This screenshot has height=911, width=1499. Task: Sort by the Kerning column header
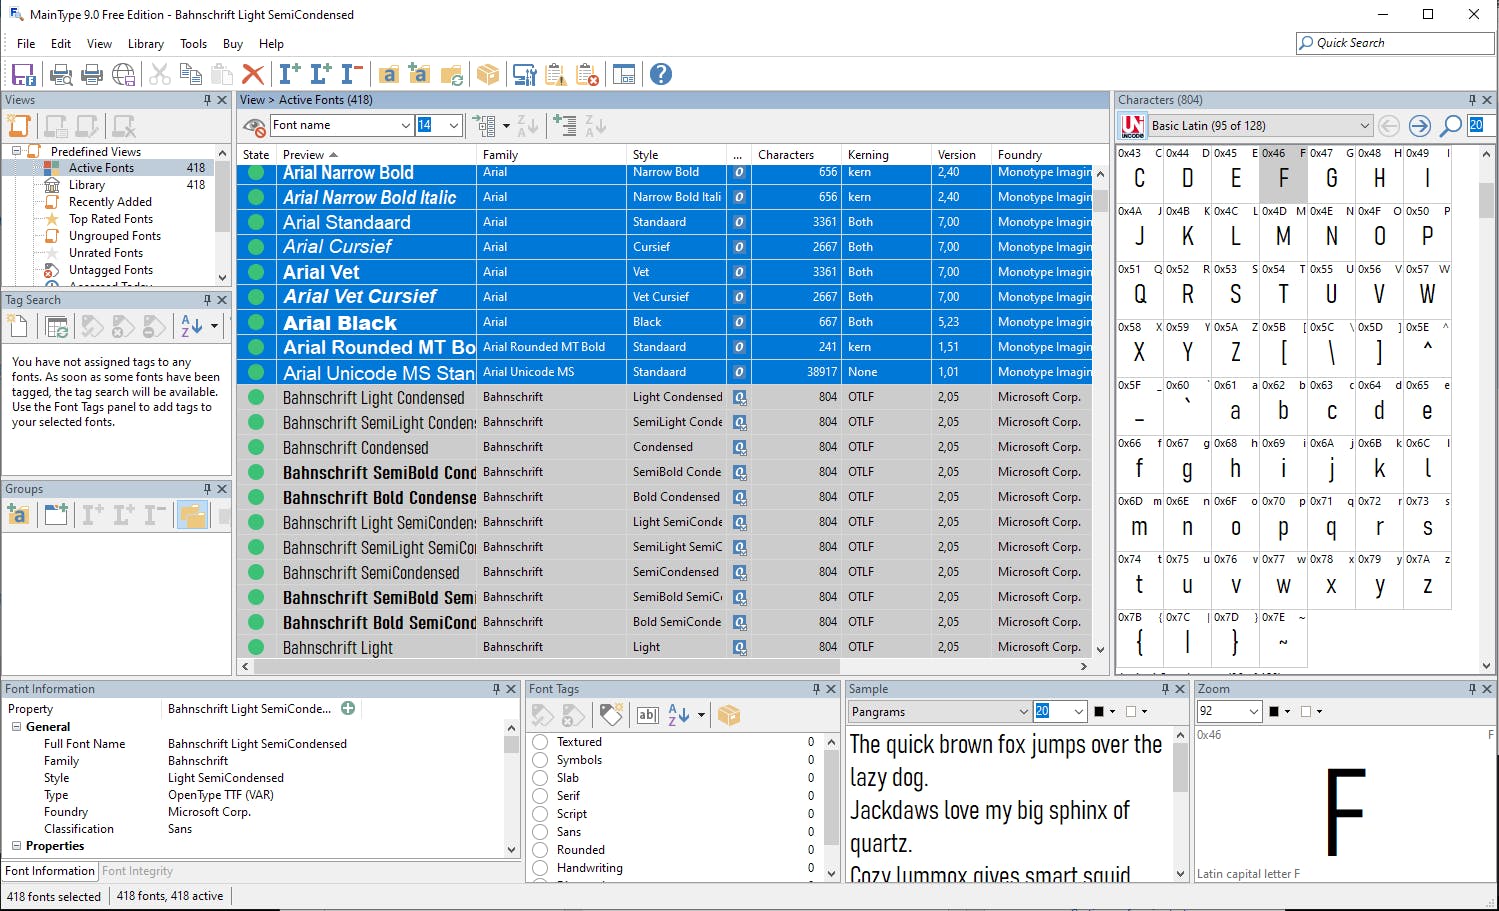tap(868, 155)
